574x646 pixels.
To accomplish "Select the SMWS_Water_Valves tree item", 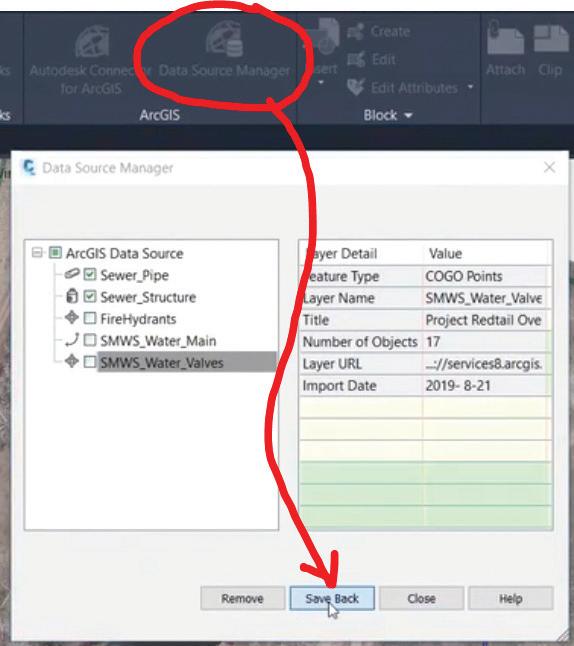I will coord(162,363).
